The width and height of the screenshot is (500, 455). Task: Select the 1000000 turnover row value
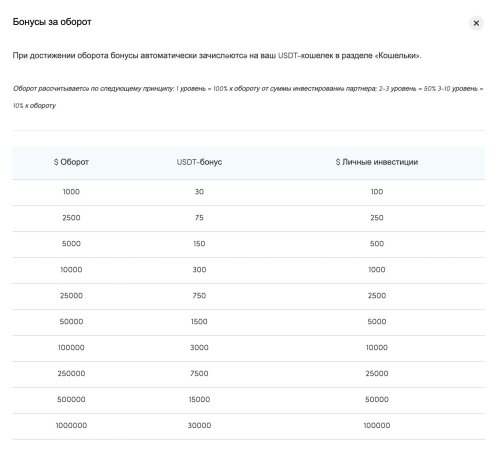coord(71,425)
